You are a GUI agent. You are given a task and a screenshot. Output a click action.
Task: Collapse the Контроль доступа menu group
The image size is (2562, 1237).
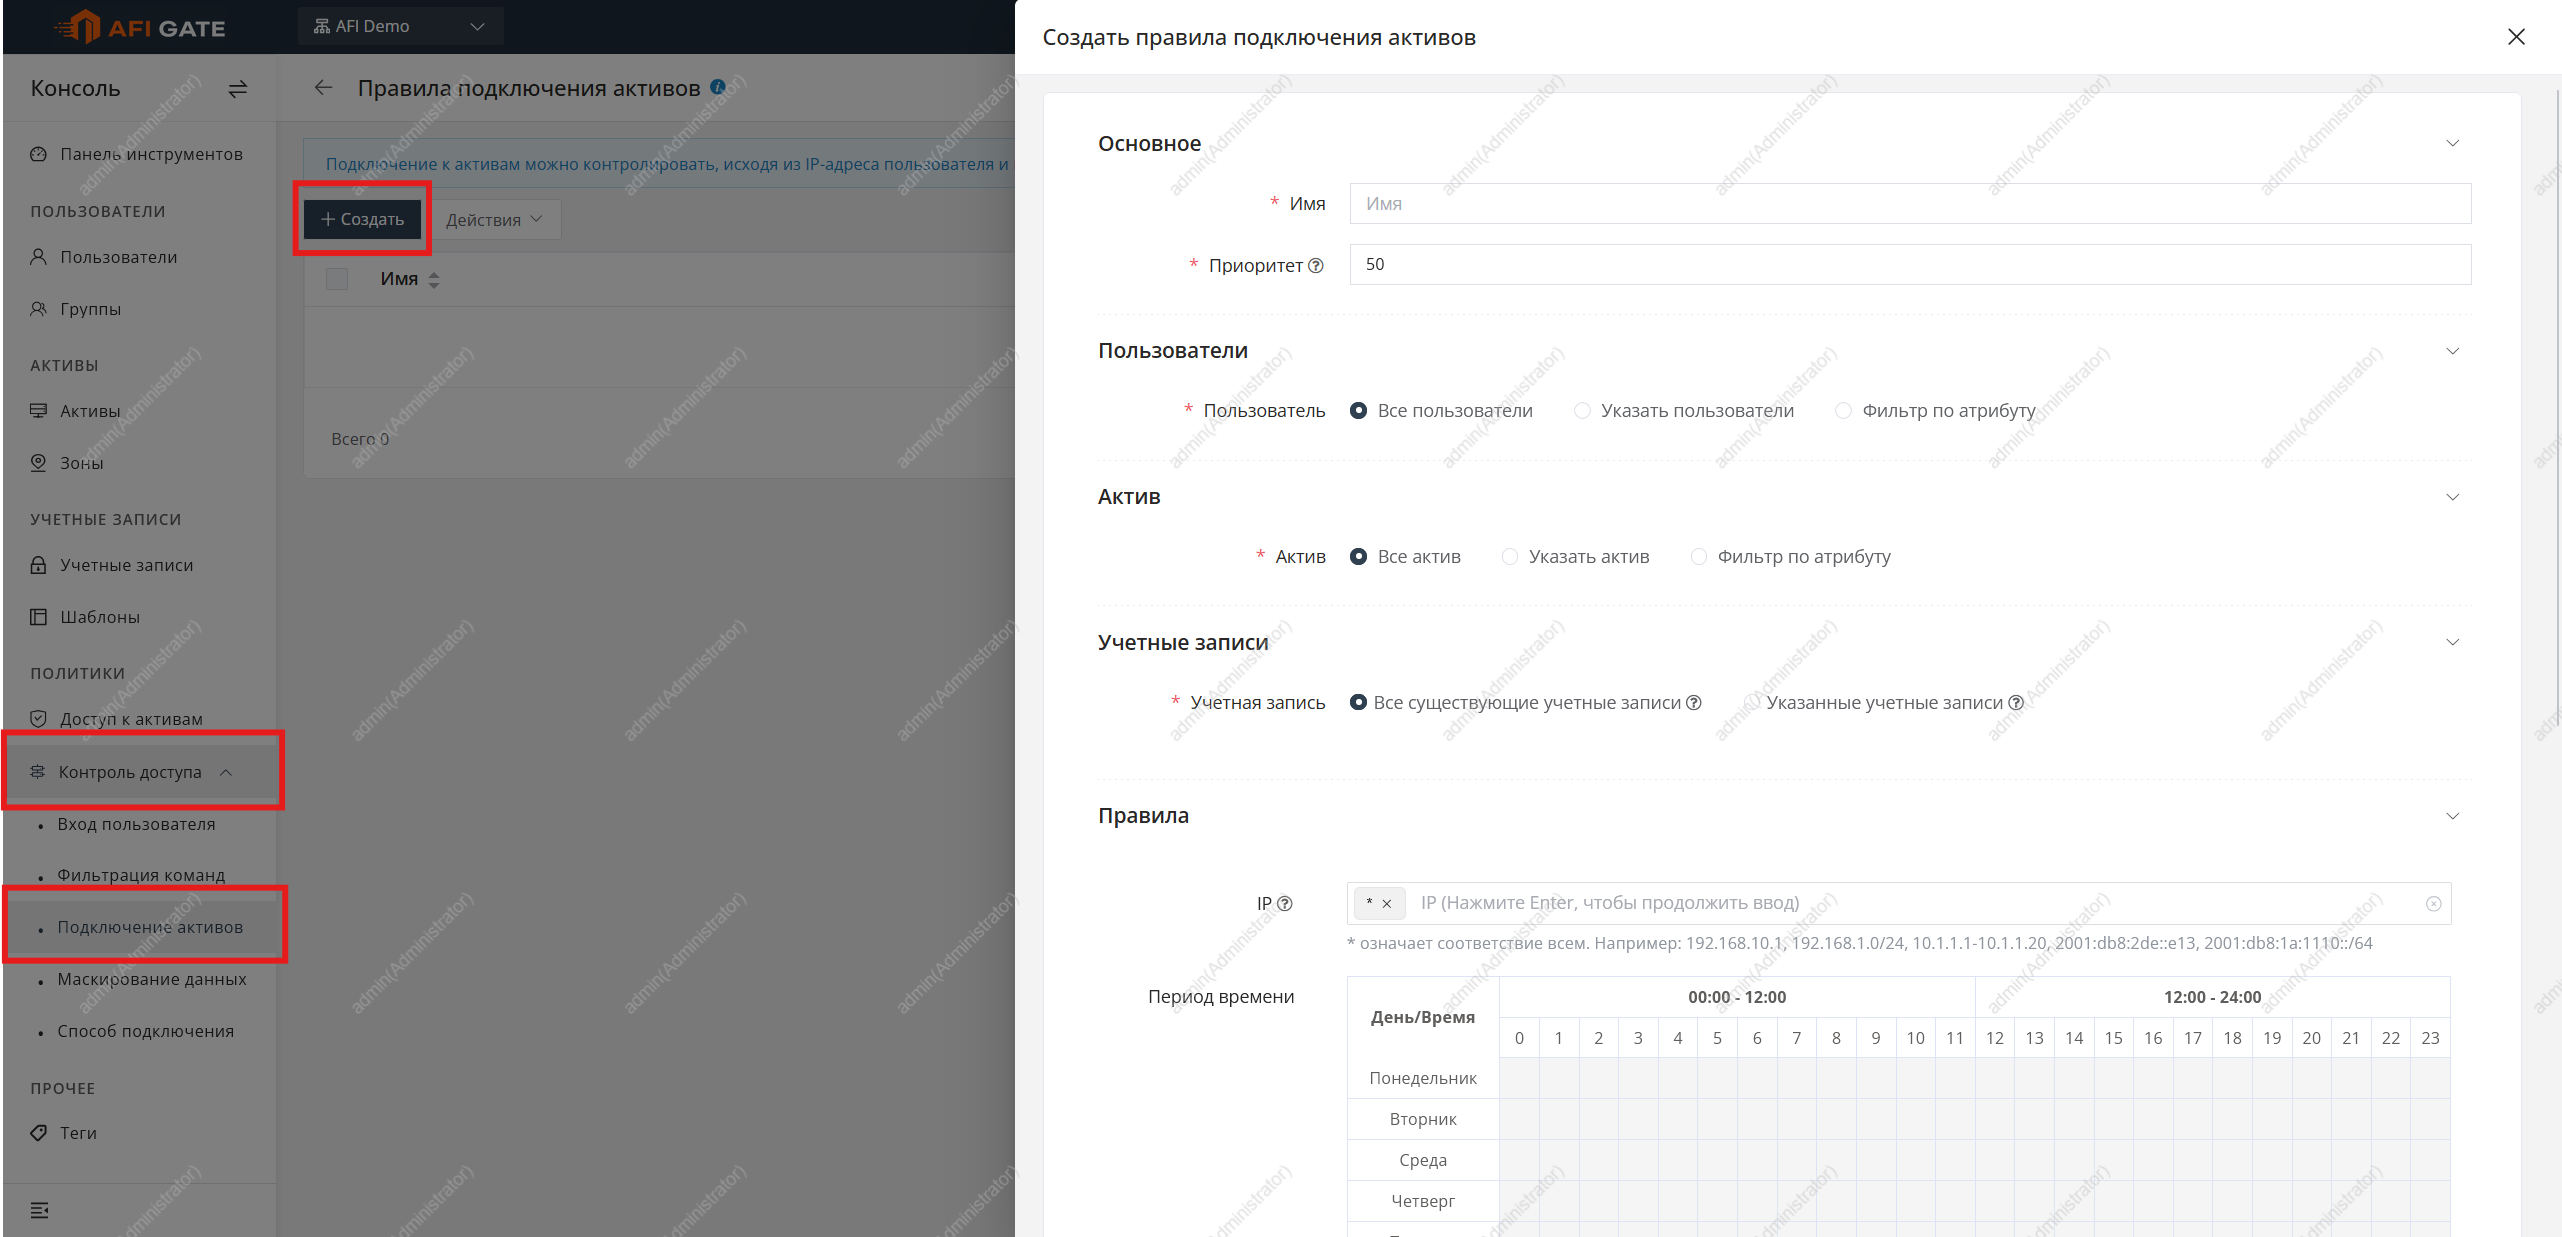point(226,772)
